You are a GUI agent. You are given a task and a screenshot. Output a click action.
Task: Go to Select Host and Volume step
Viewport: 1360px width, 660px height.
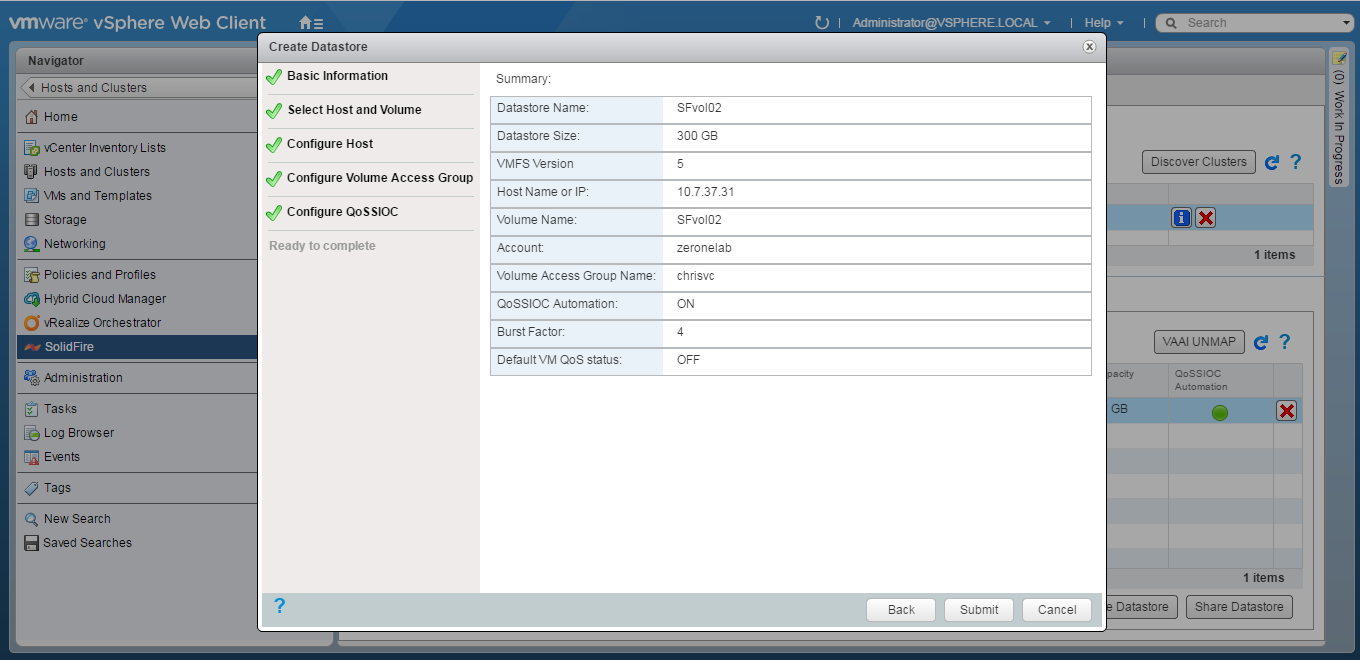pos(354,110)
